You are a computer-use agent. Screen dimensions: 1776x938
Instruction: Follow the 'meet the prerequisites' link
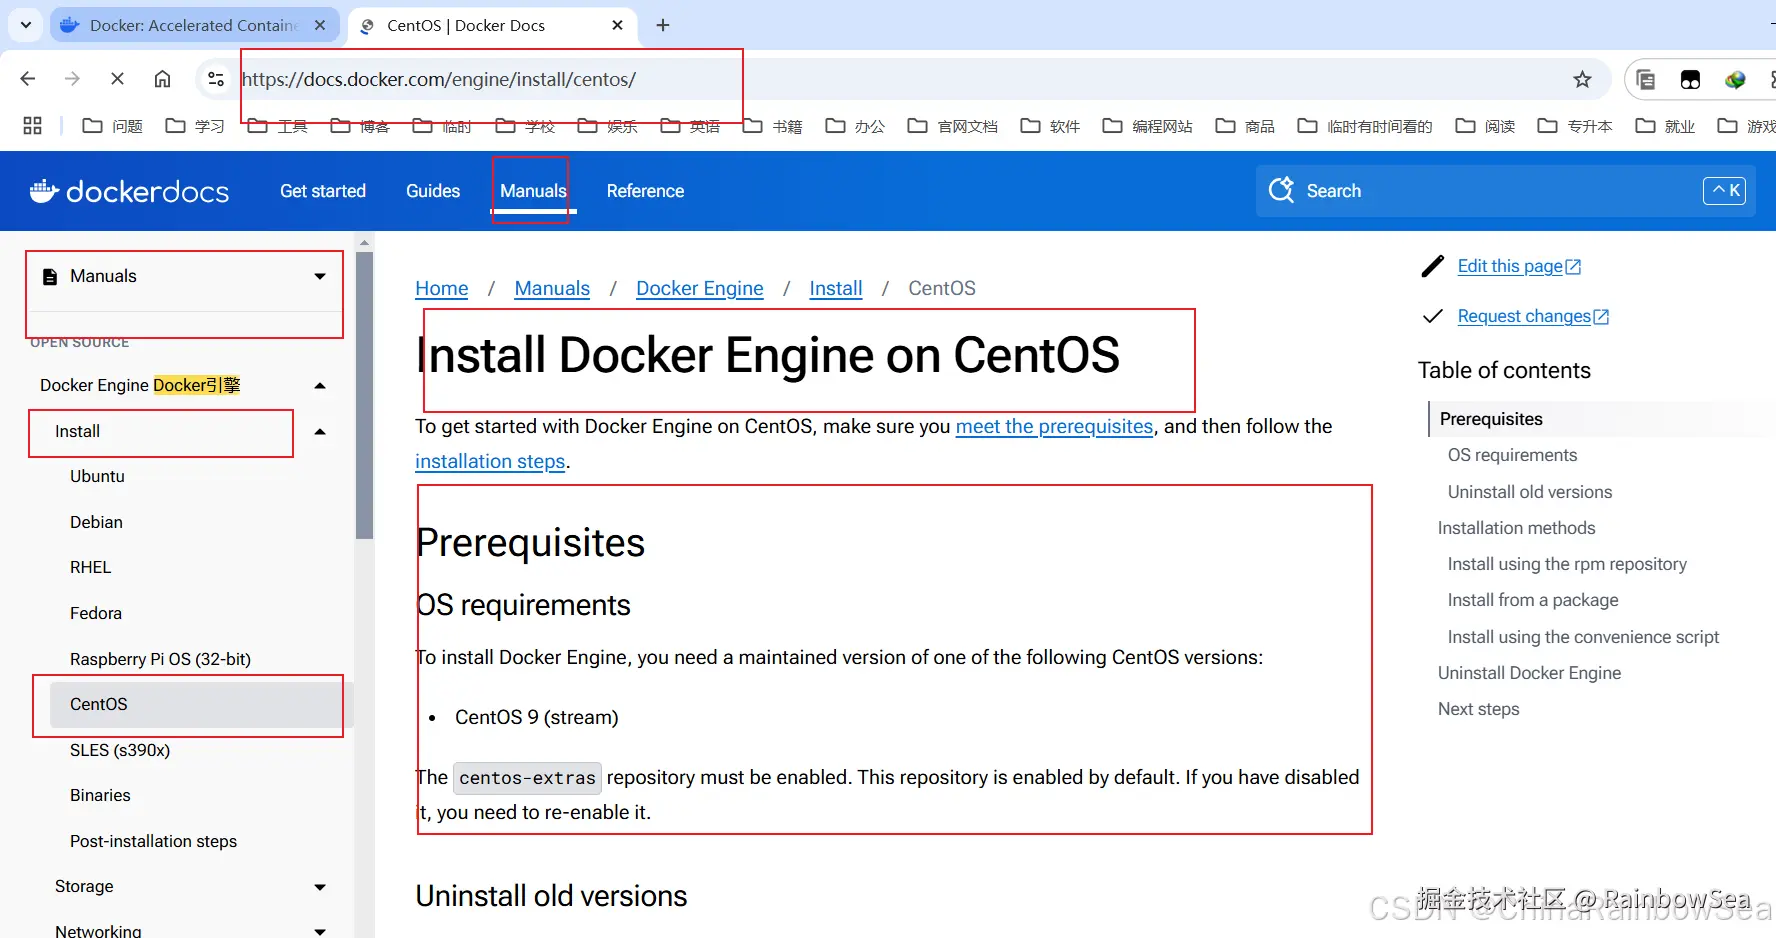click(1054, 426)
